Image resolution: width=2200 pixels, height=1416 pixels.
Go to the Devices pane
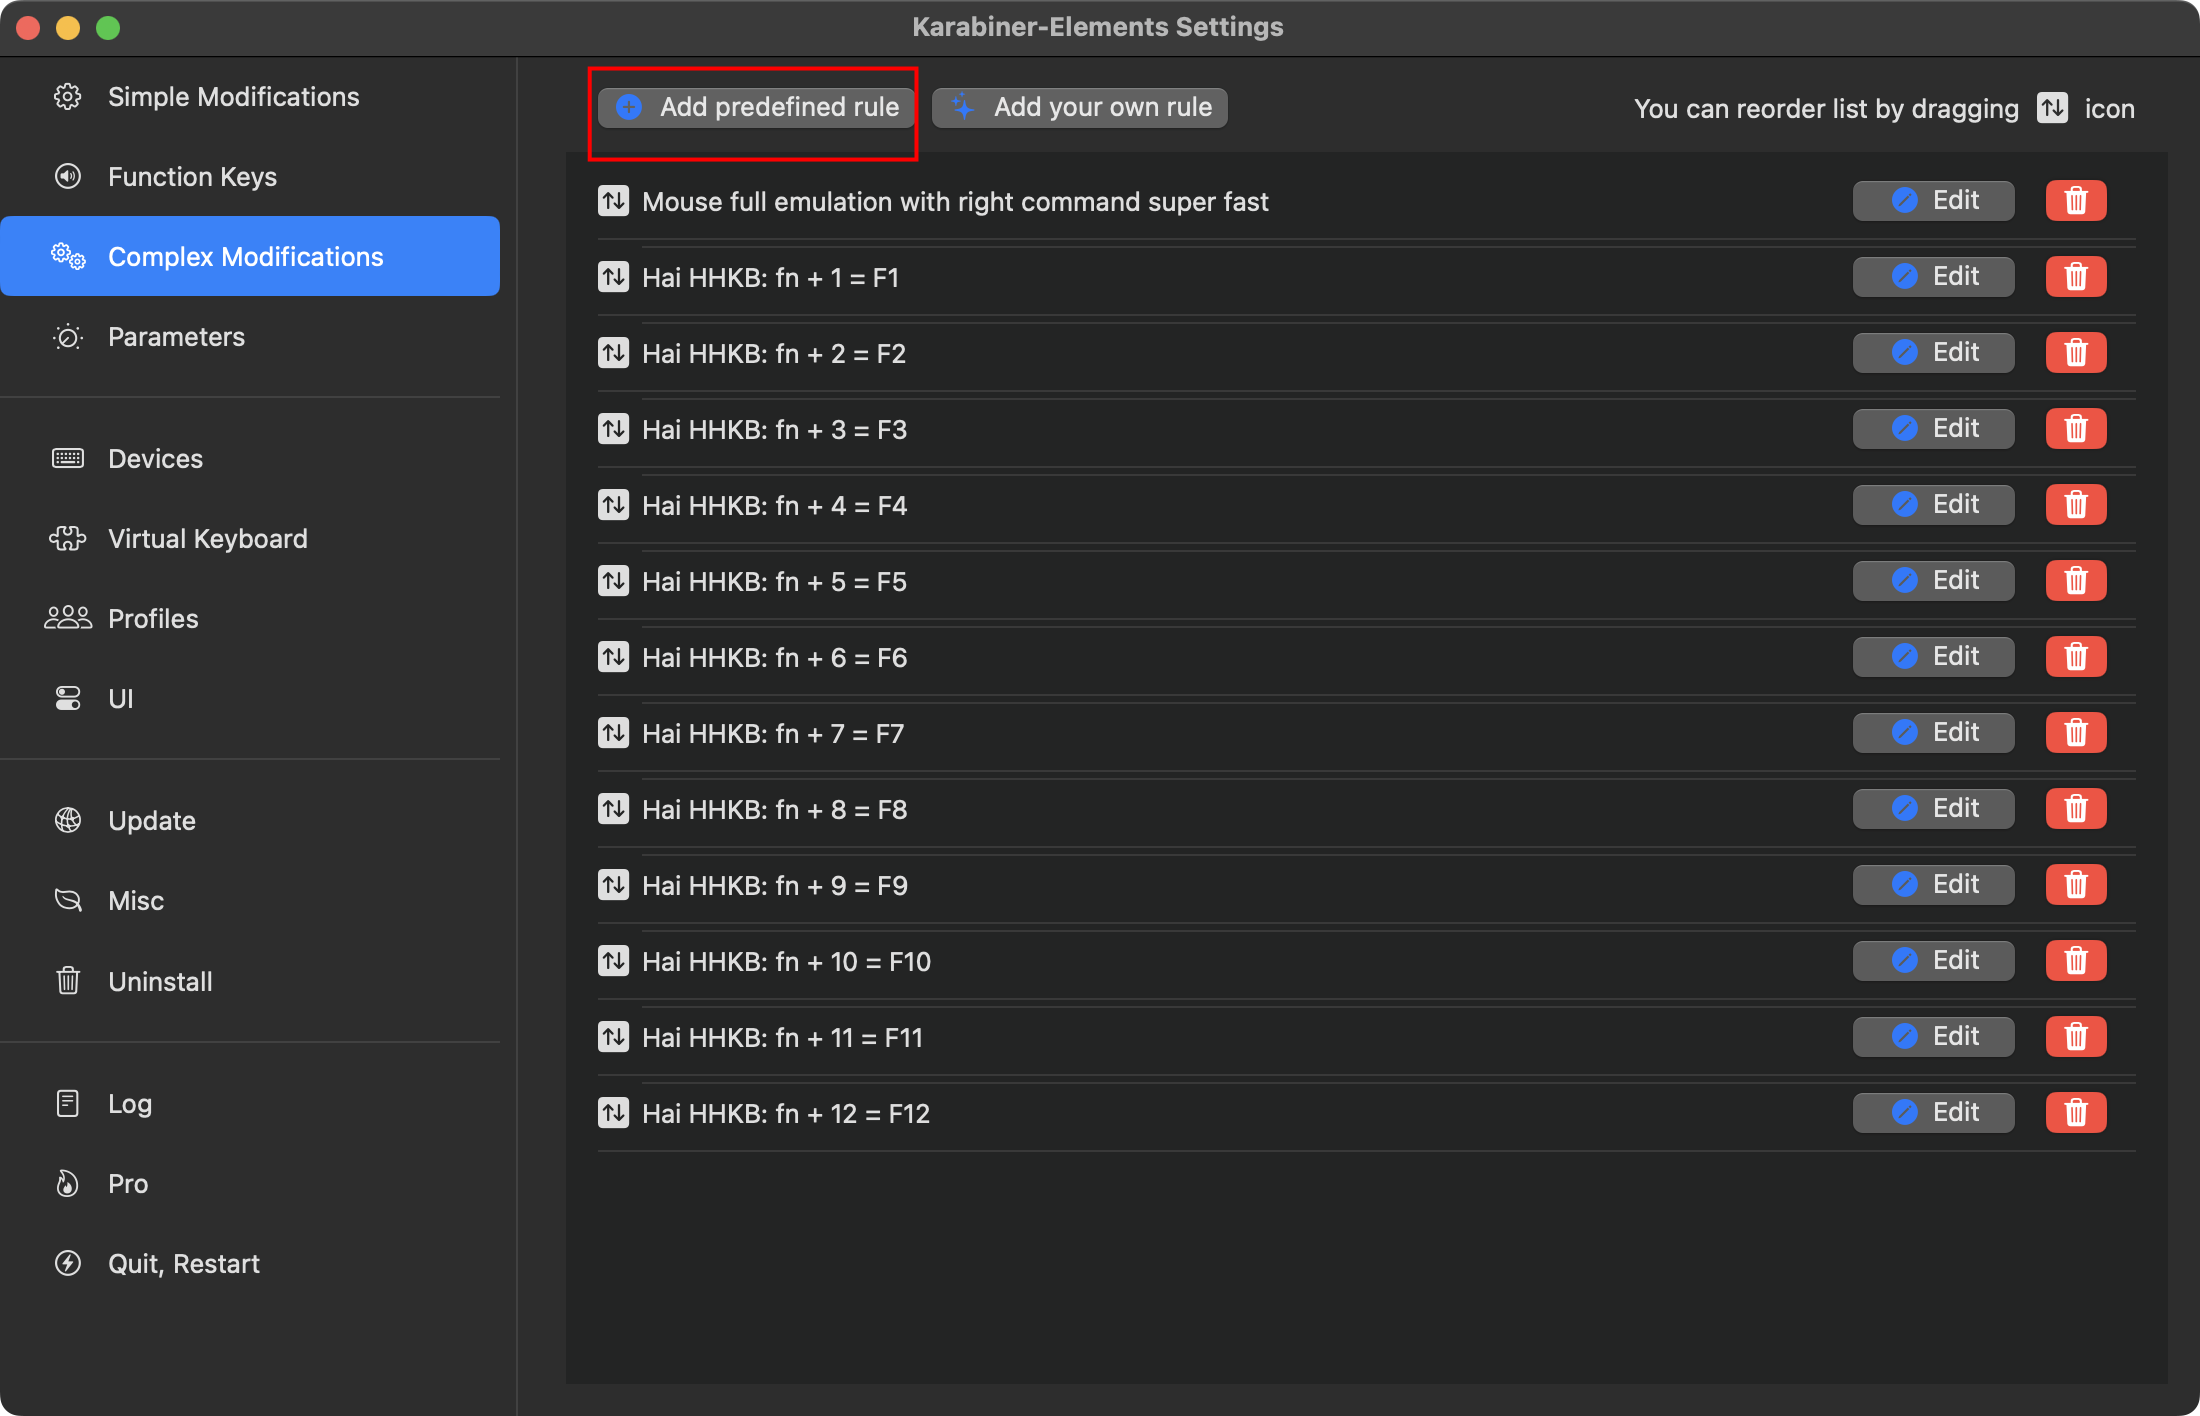(x=155, y=459)
